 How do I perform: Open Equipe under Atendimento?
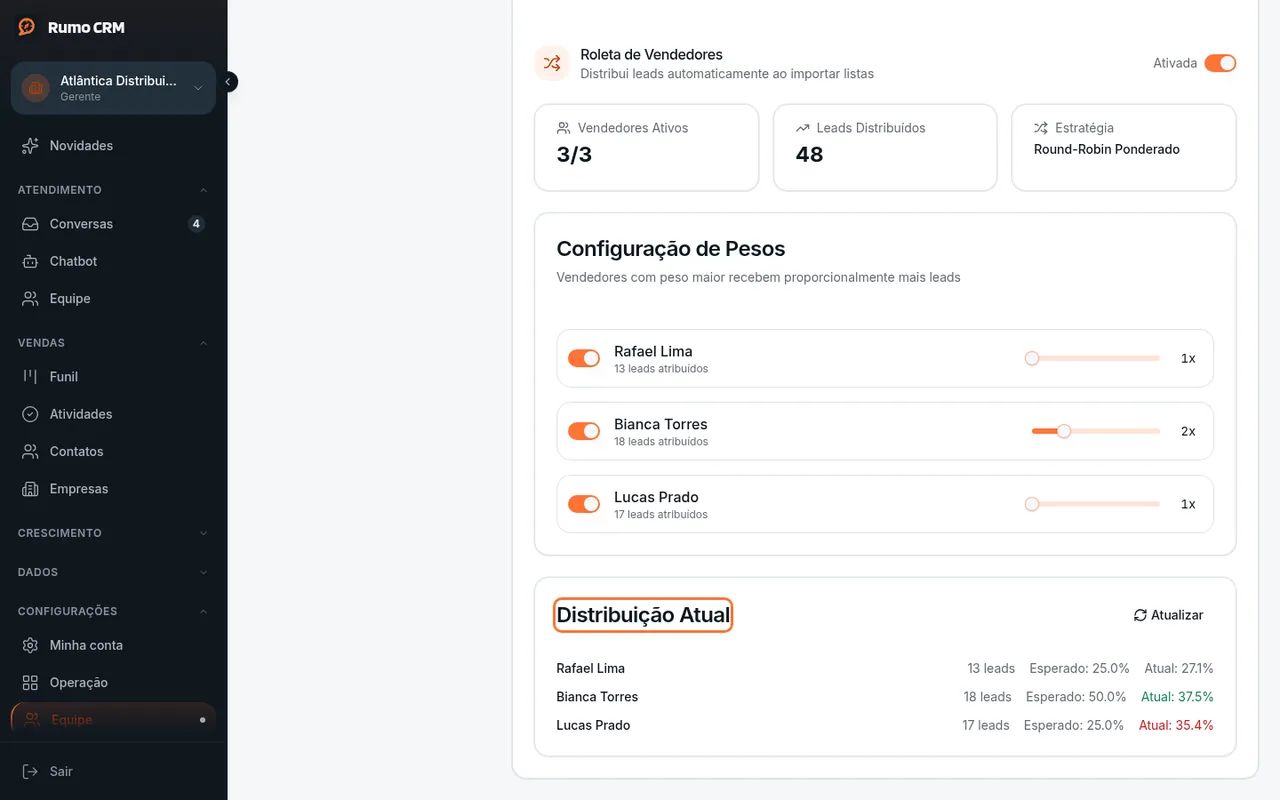click(x=113, y=298)
